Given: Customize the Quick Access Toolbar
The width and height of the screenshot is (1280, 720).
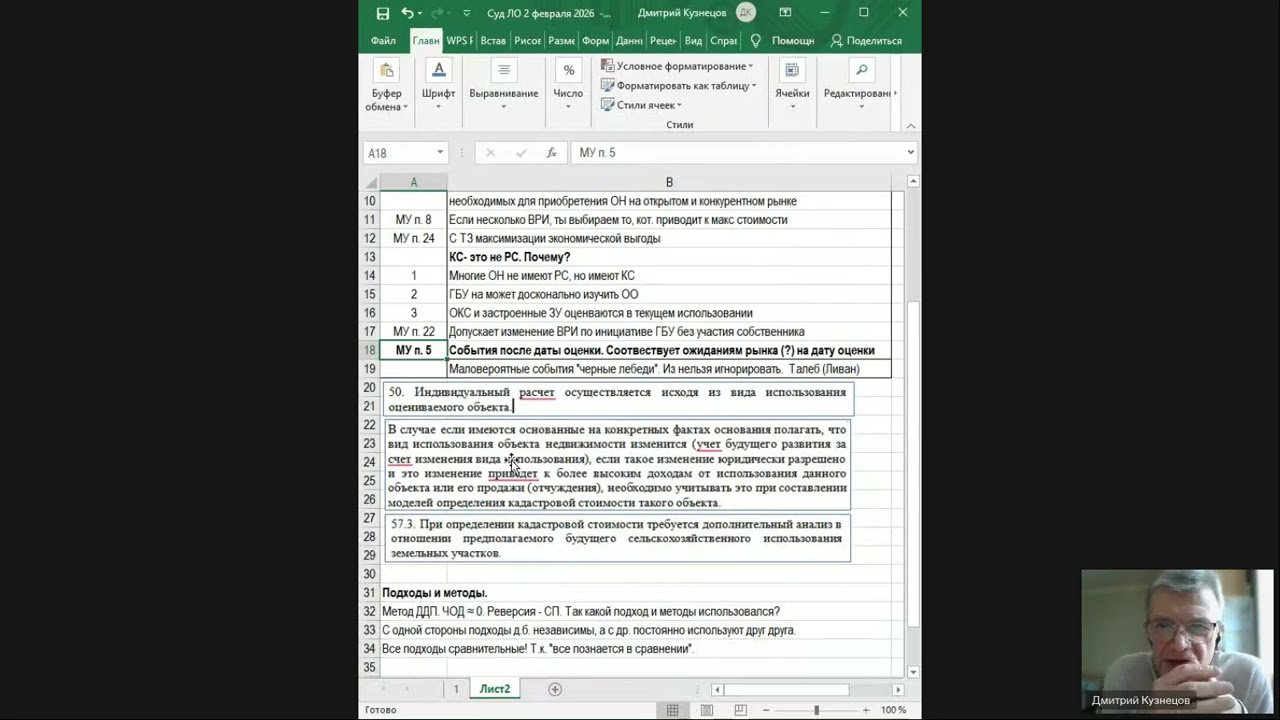Looking at the screenshot, I should 467,14.
